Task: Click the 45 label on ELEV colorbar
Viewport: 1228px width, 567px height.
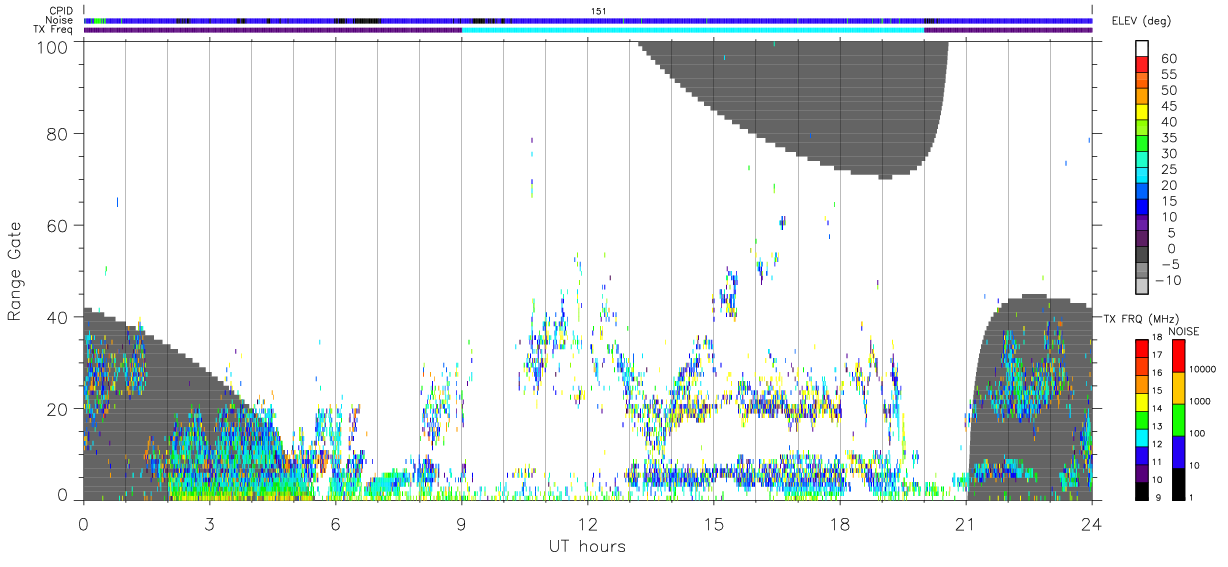Action: click(x=1168, y=106)
